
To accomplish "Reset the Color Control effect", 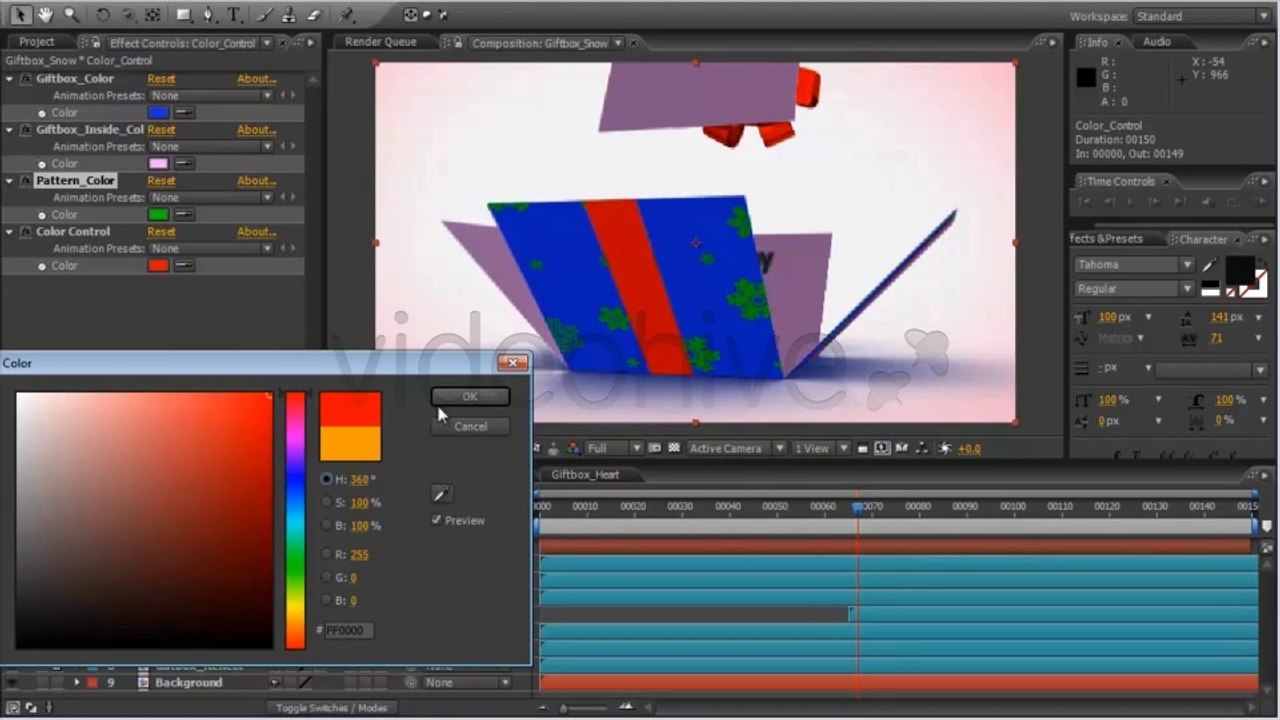I will (x=161, y=232).
